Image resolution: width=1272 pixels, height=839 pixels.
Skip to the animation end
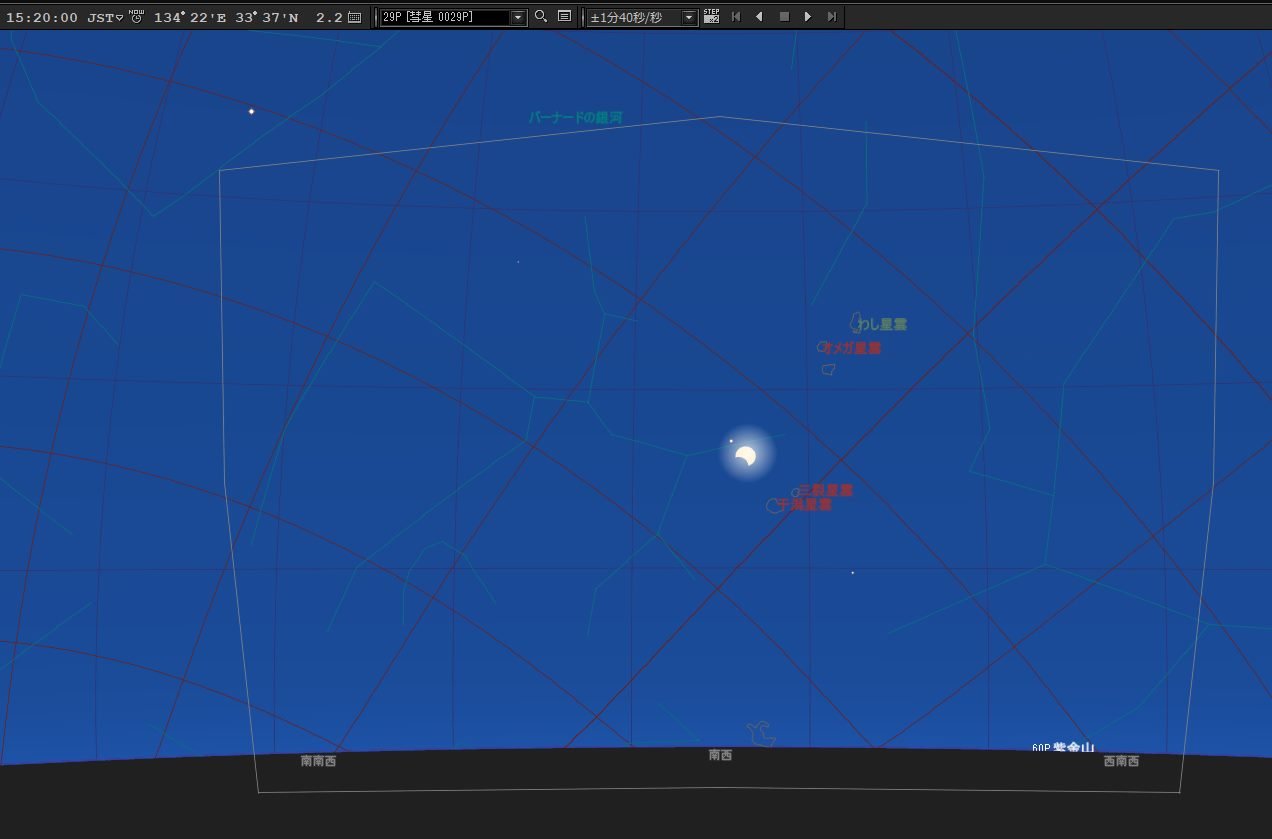832,17
